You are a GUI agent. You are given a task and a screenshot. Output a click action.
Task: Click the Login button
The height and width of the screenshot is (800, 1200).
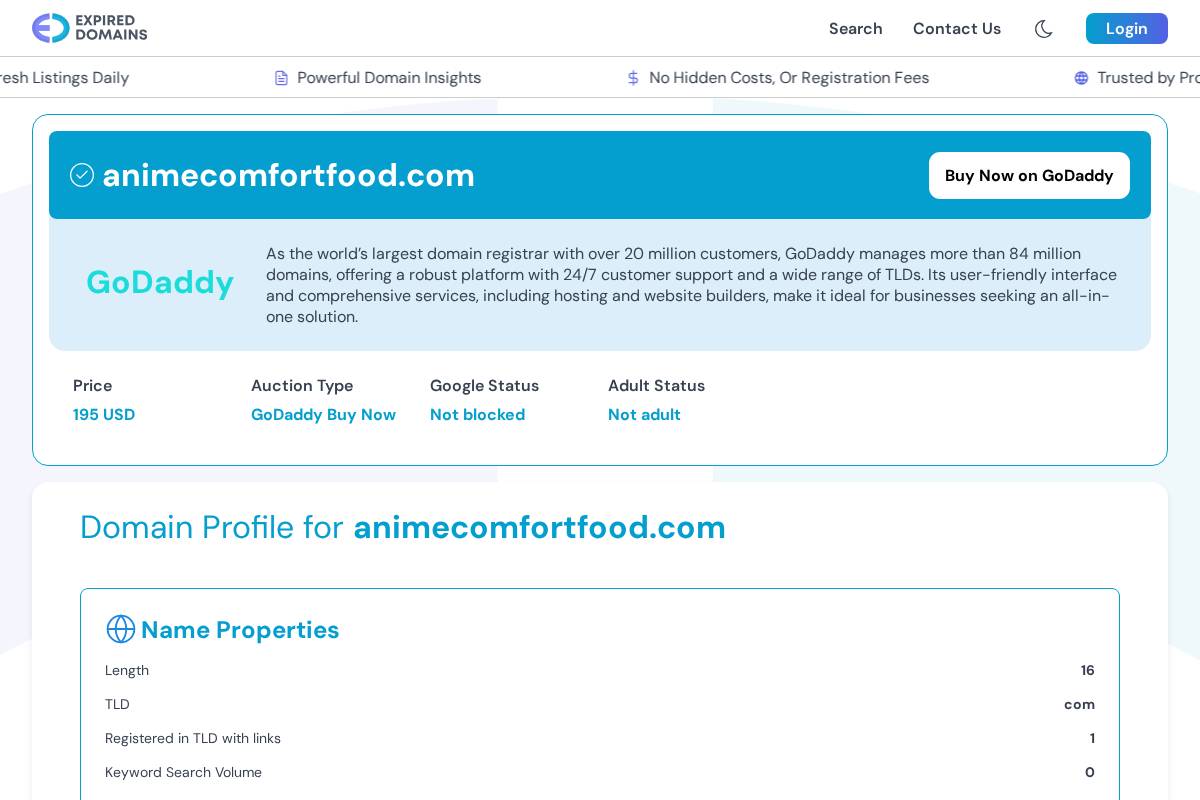coord(1126,29)
